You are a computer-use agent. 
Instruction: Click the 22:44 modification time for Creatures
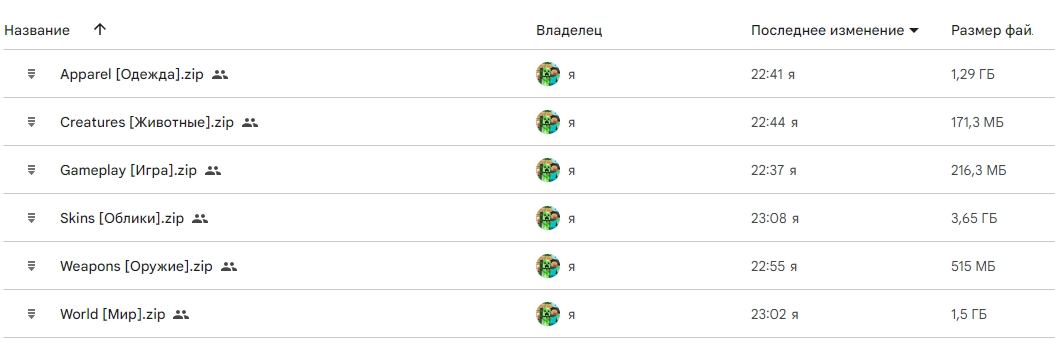tap(768, 122)
